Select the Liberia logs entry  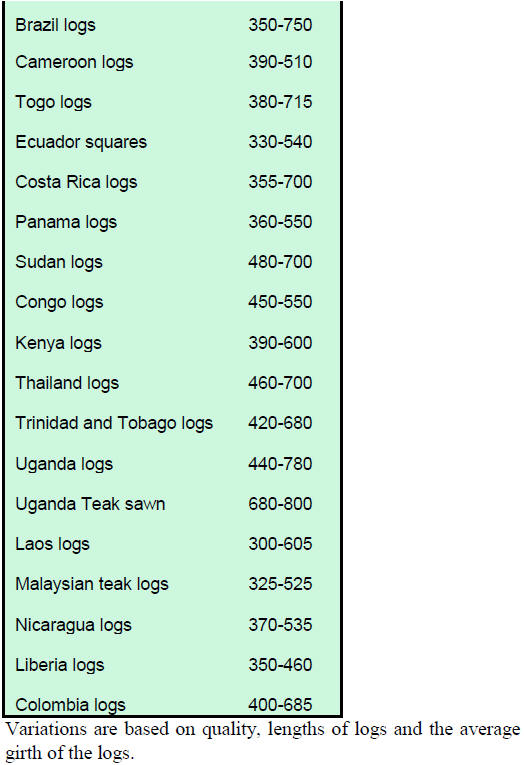(60, 665)
